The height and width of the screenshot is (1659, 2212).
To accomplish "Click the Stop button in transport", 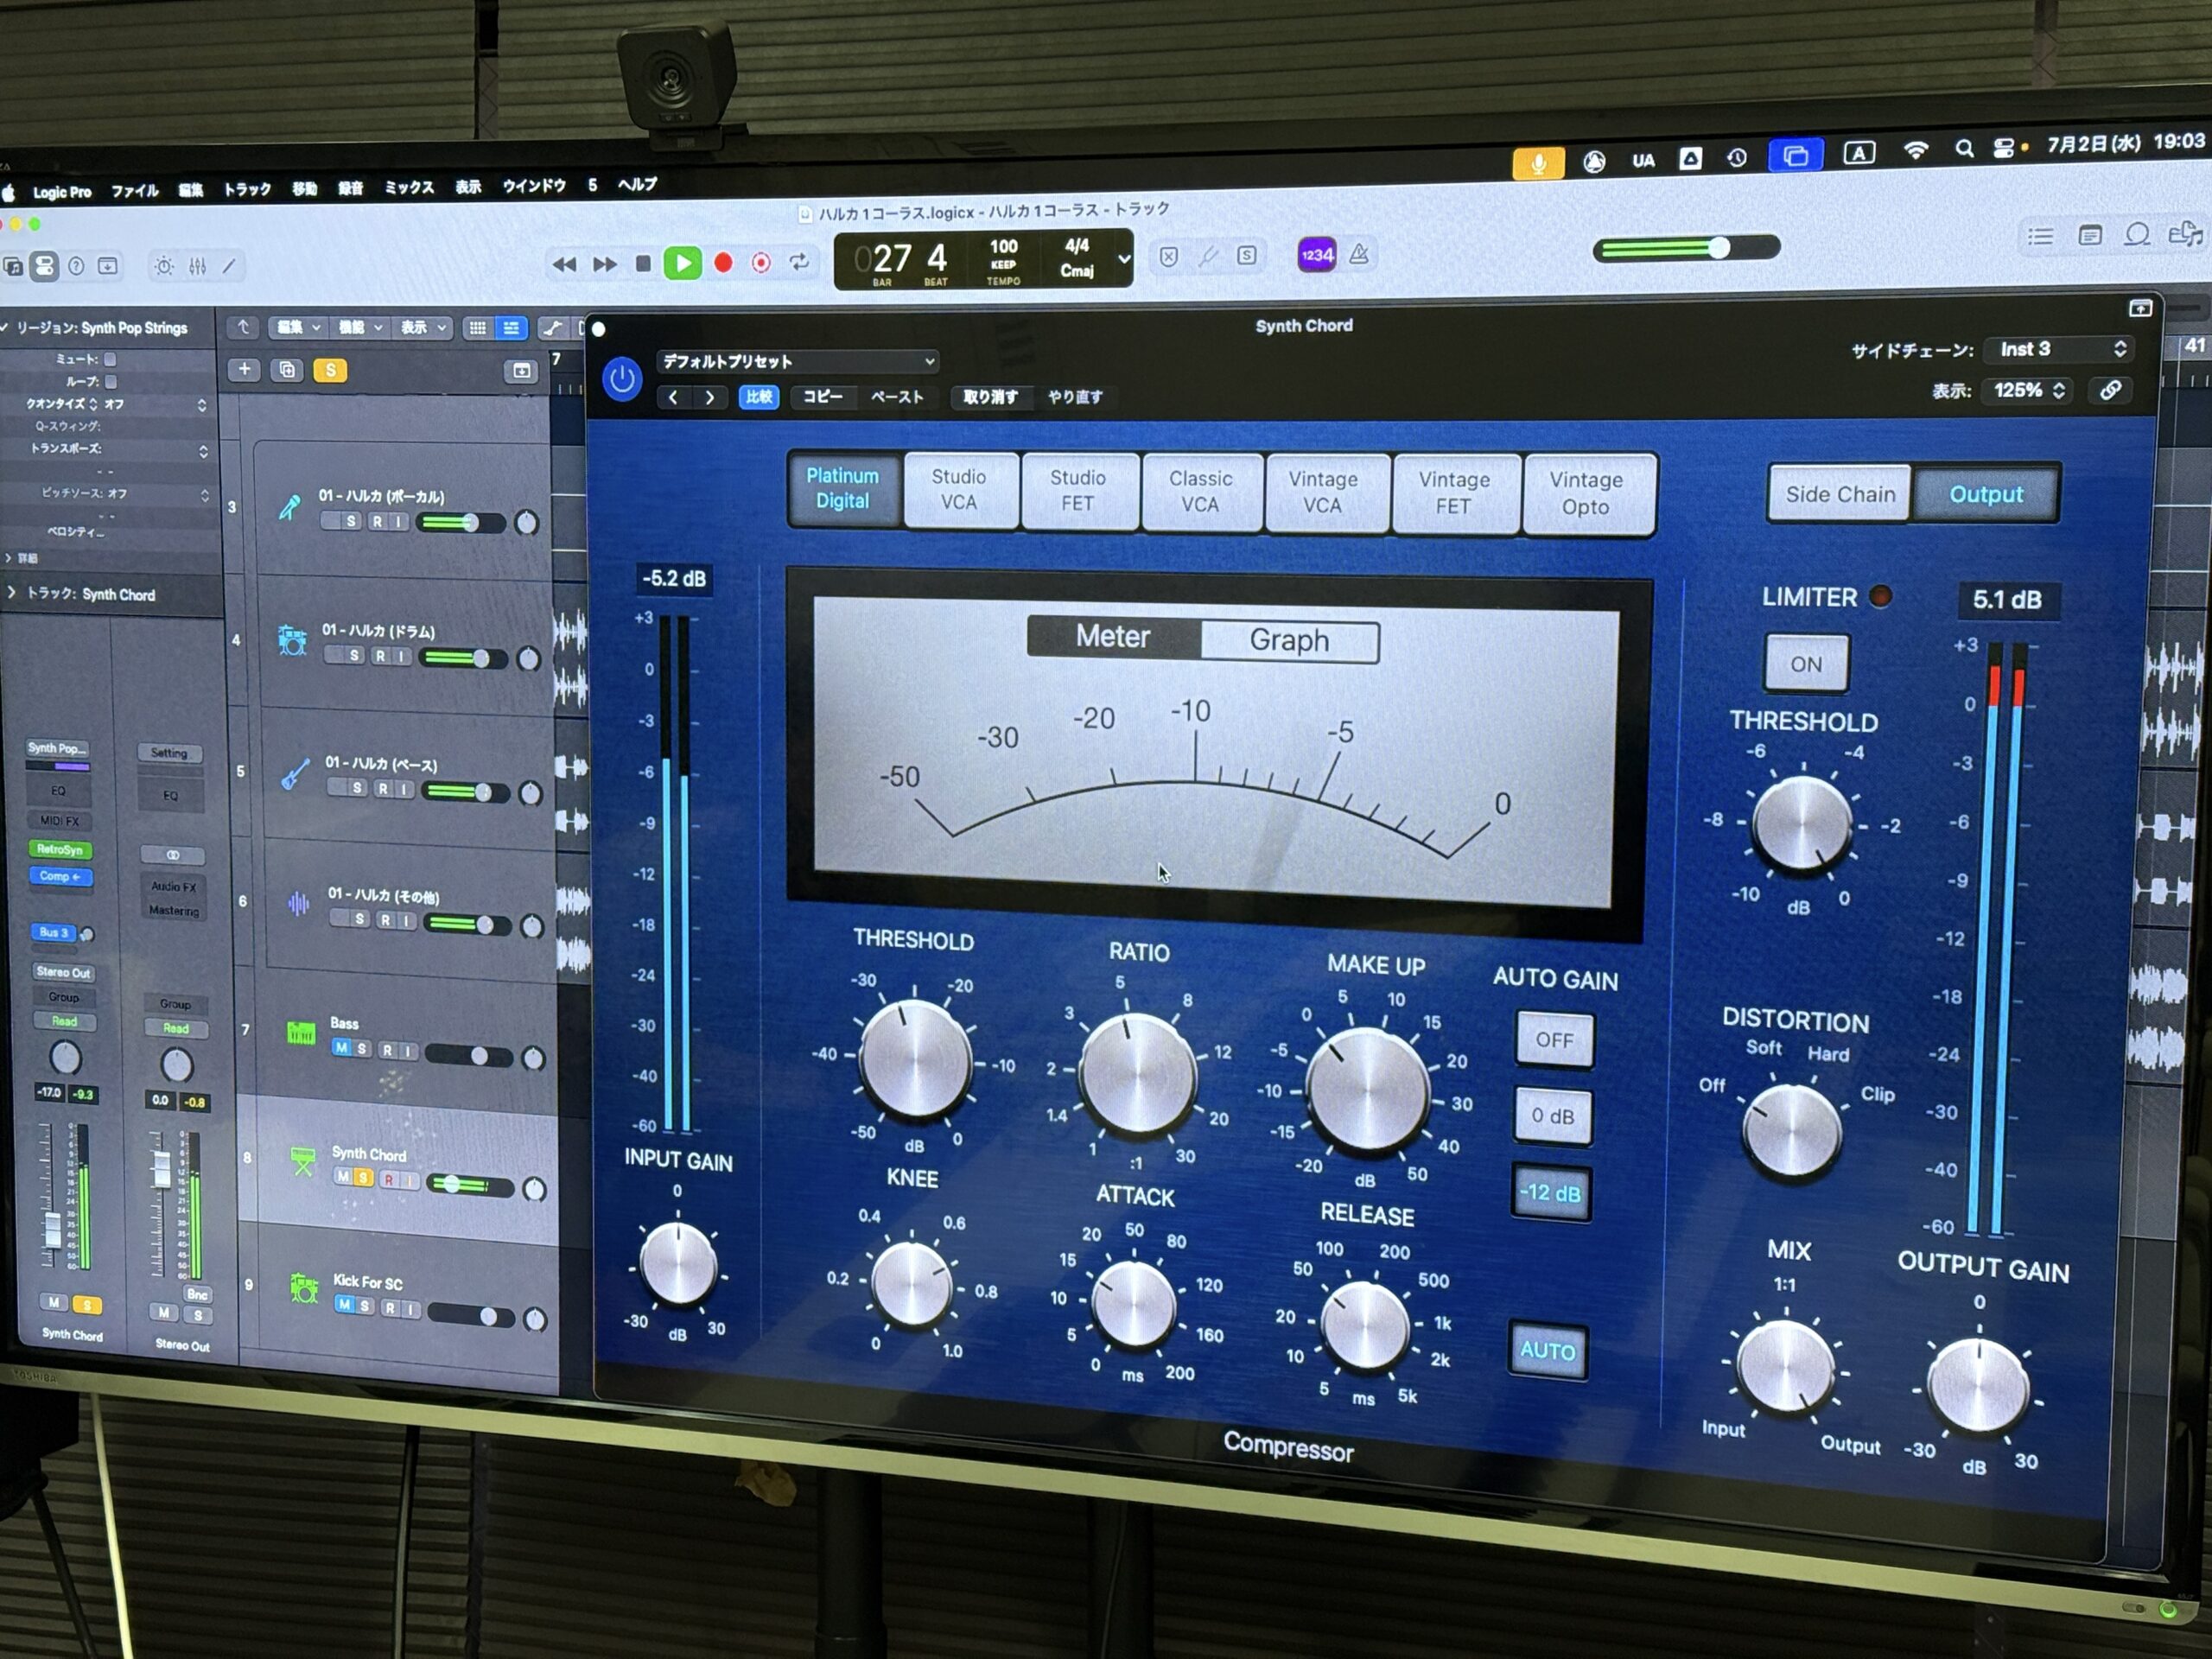I will [643, 264].
